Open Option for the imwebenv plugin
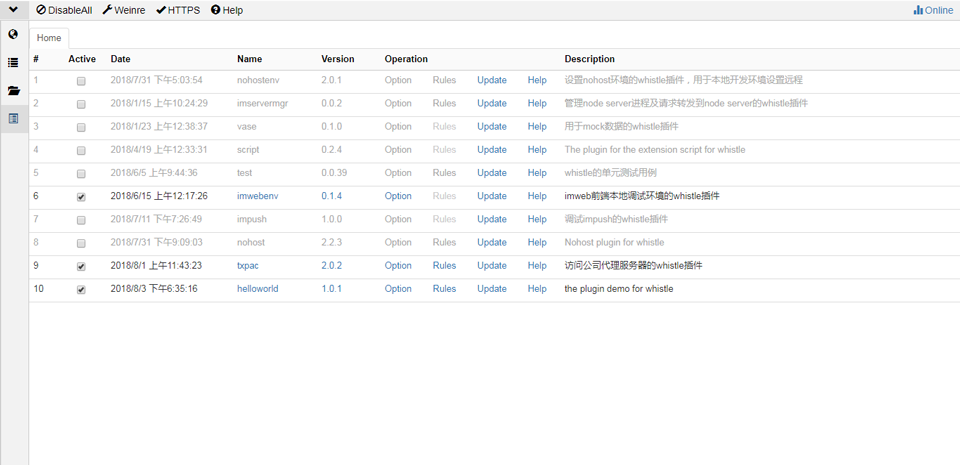This screenshot has height=465, width=960. click(397, 196)
